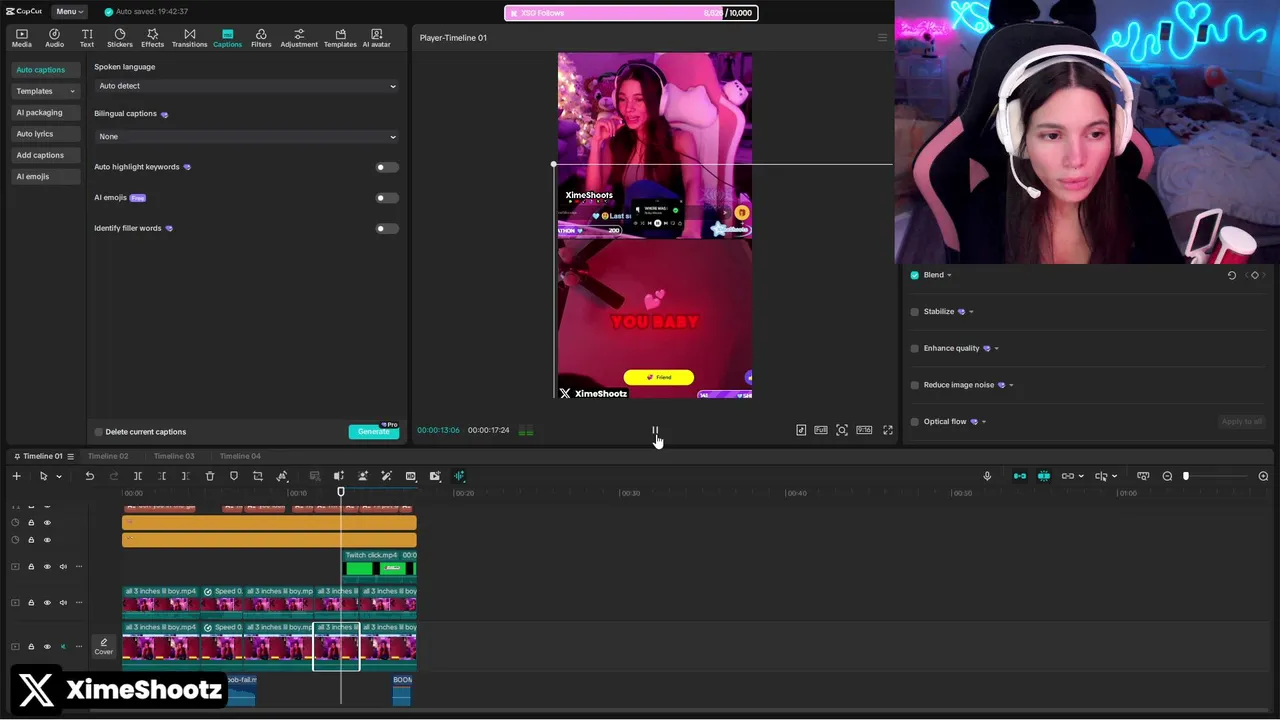Click the Cover edit button

[x=104, y=647]
